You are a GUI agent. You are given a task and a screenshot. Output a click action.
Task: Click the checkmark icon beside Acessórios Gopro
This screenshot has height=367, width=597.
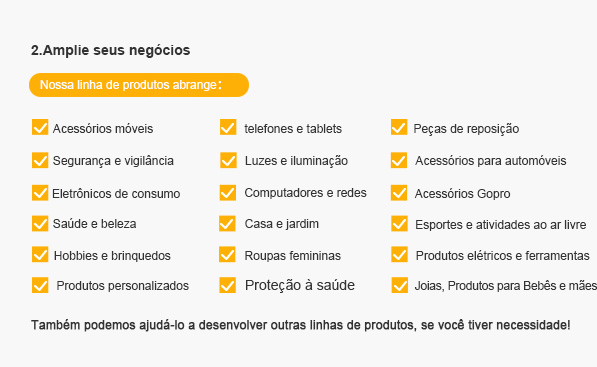click(399, 193)
